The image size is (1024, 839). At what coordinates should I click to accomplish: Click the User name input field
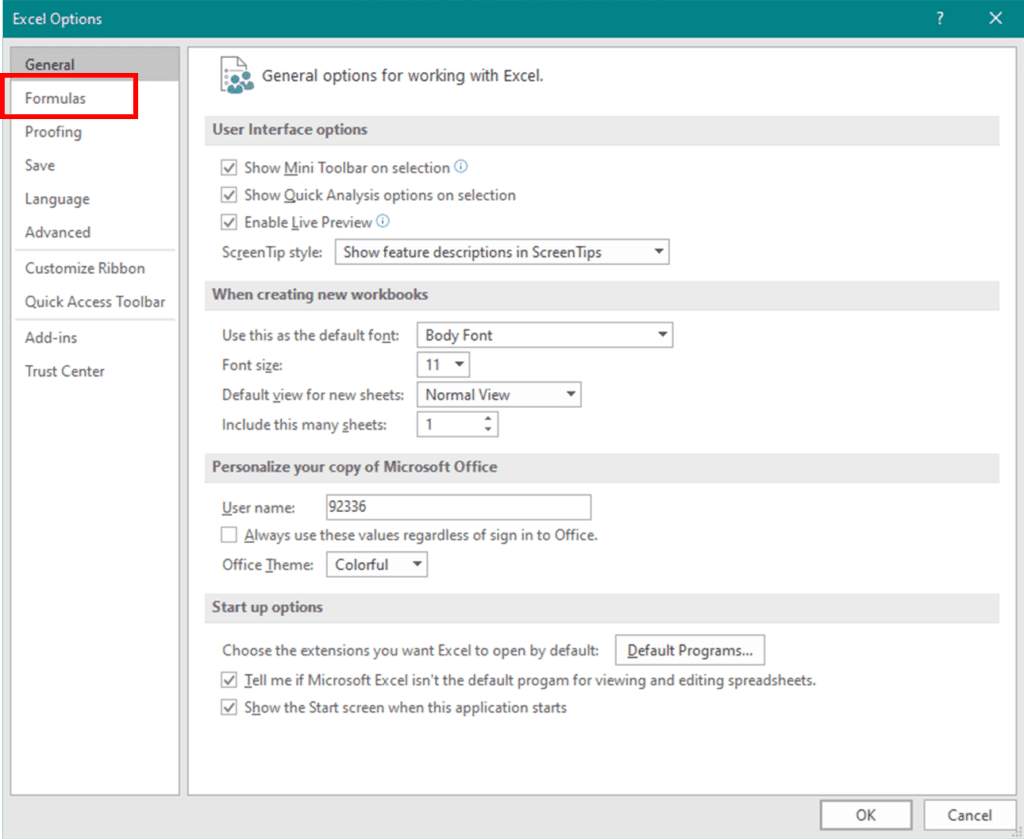pos(456,507)
